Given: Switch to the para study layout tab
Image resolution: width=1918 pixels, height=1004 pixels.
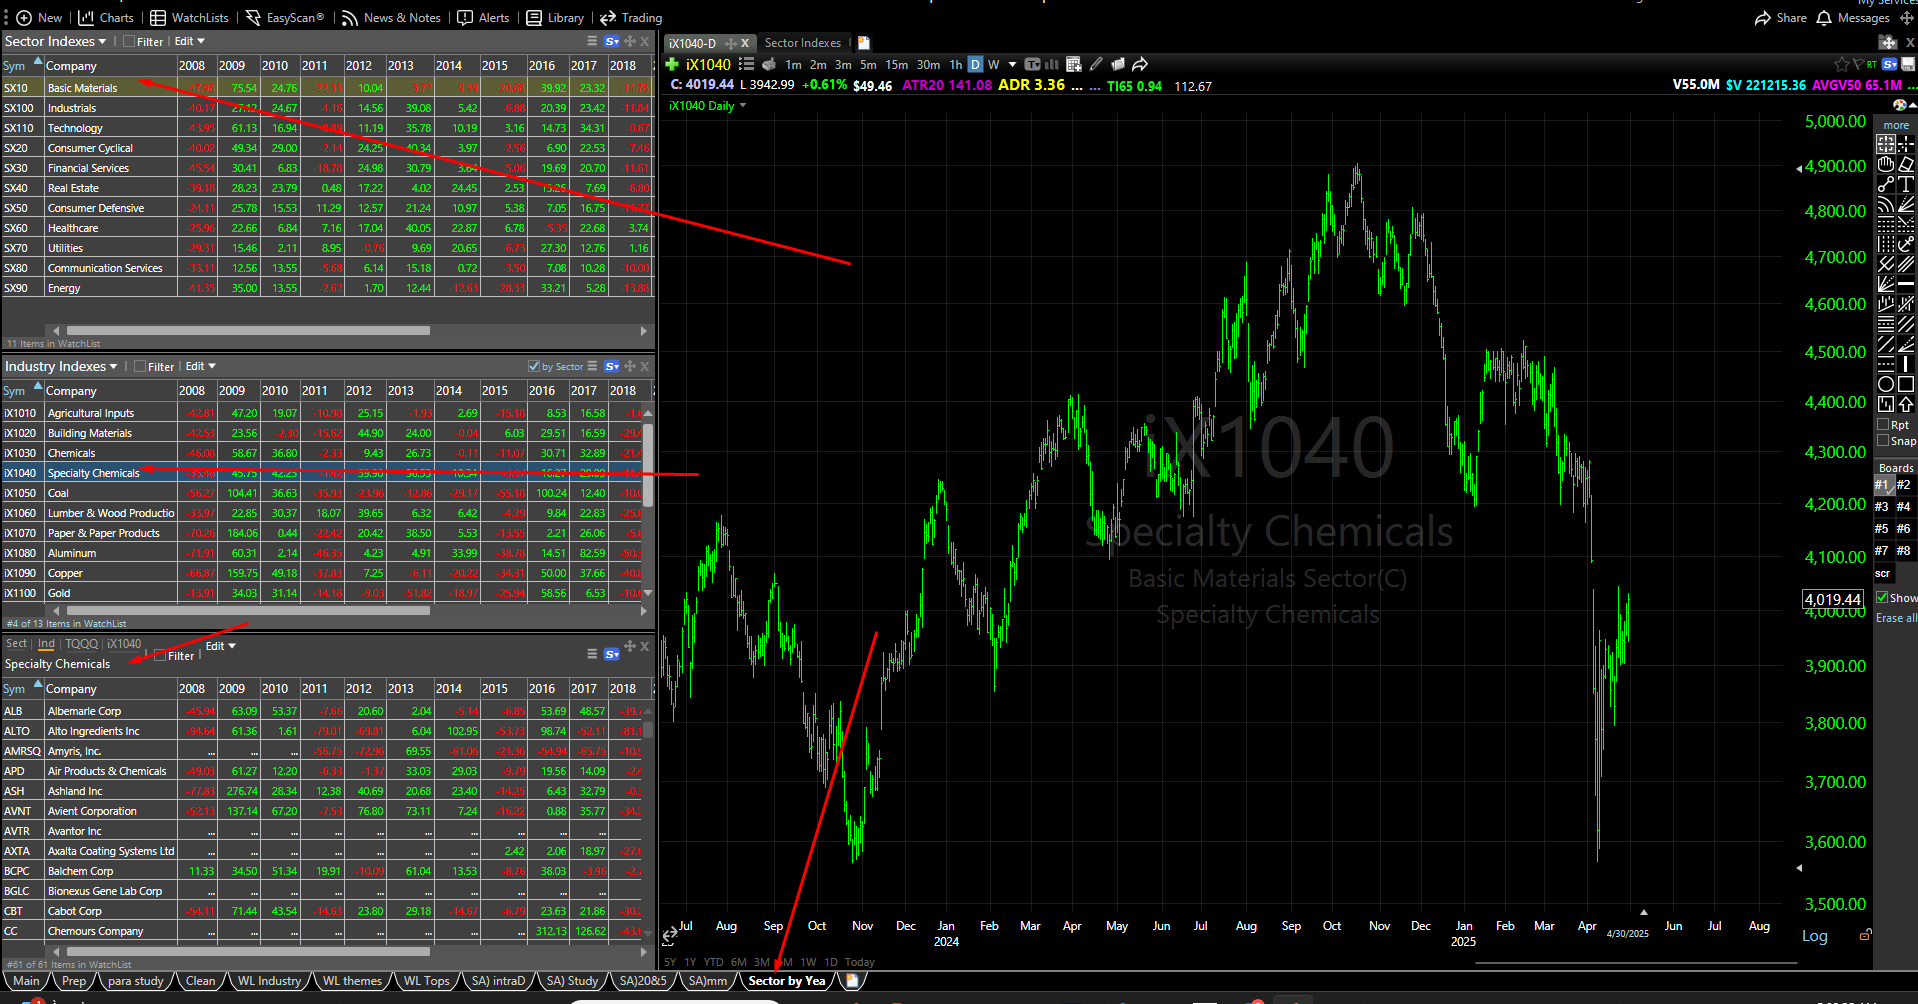Looking at the screenshot, I should pyautogui.click(x=135, y=981).
